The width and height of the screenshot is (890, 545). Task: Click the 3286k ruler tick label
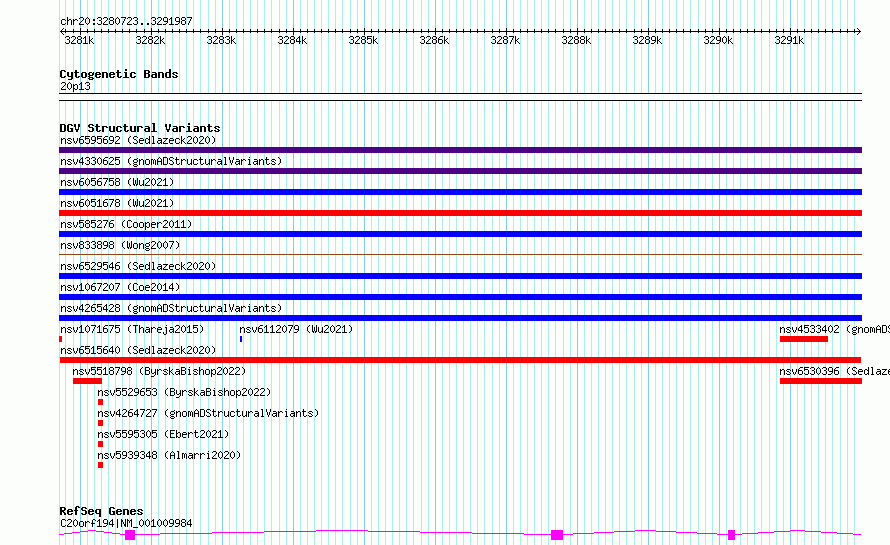(434, 40)
